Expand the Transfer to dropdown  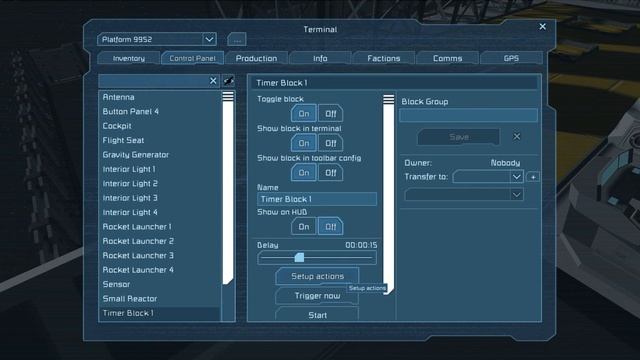[488, 177]
